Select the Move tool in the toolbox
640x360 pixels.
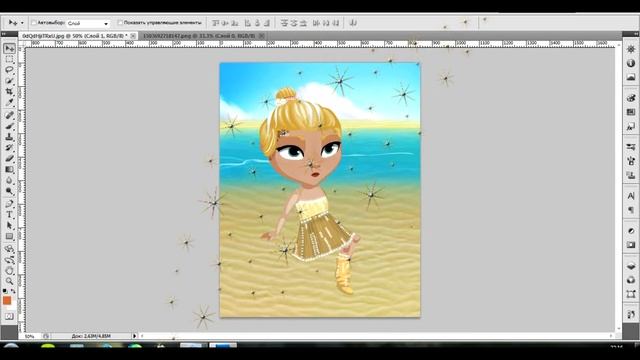pyautogui.click(x=9, y=49)
